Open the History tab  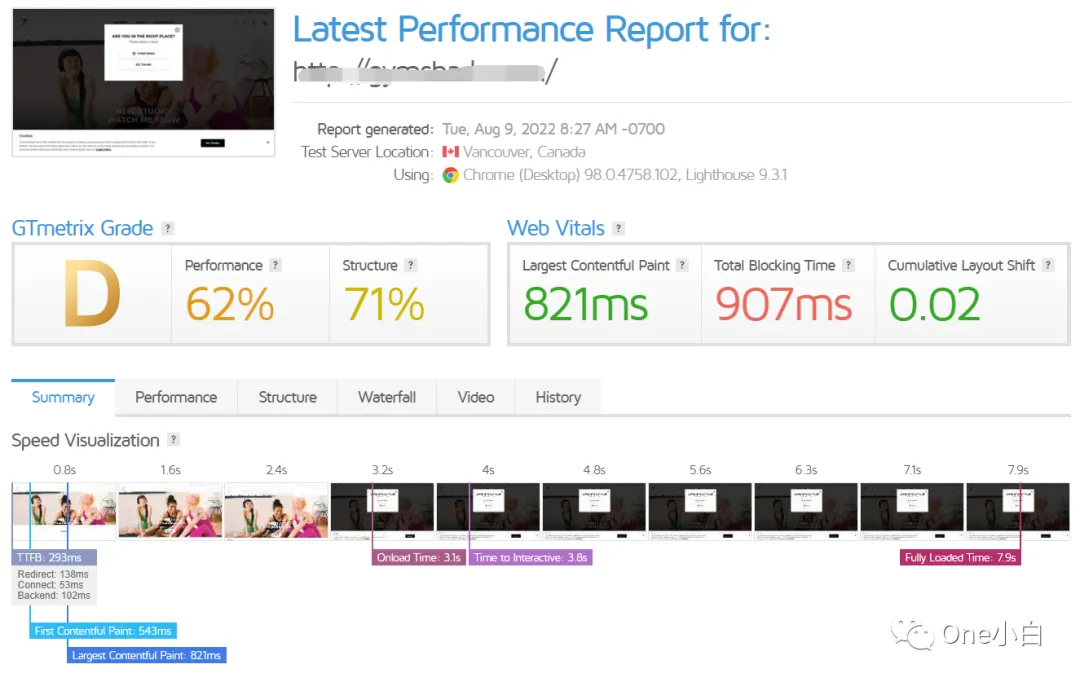click(x=558, y=397)
